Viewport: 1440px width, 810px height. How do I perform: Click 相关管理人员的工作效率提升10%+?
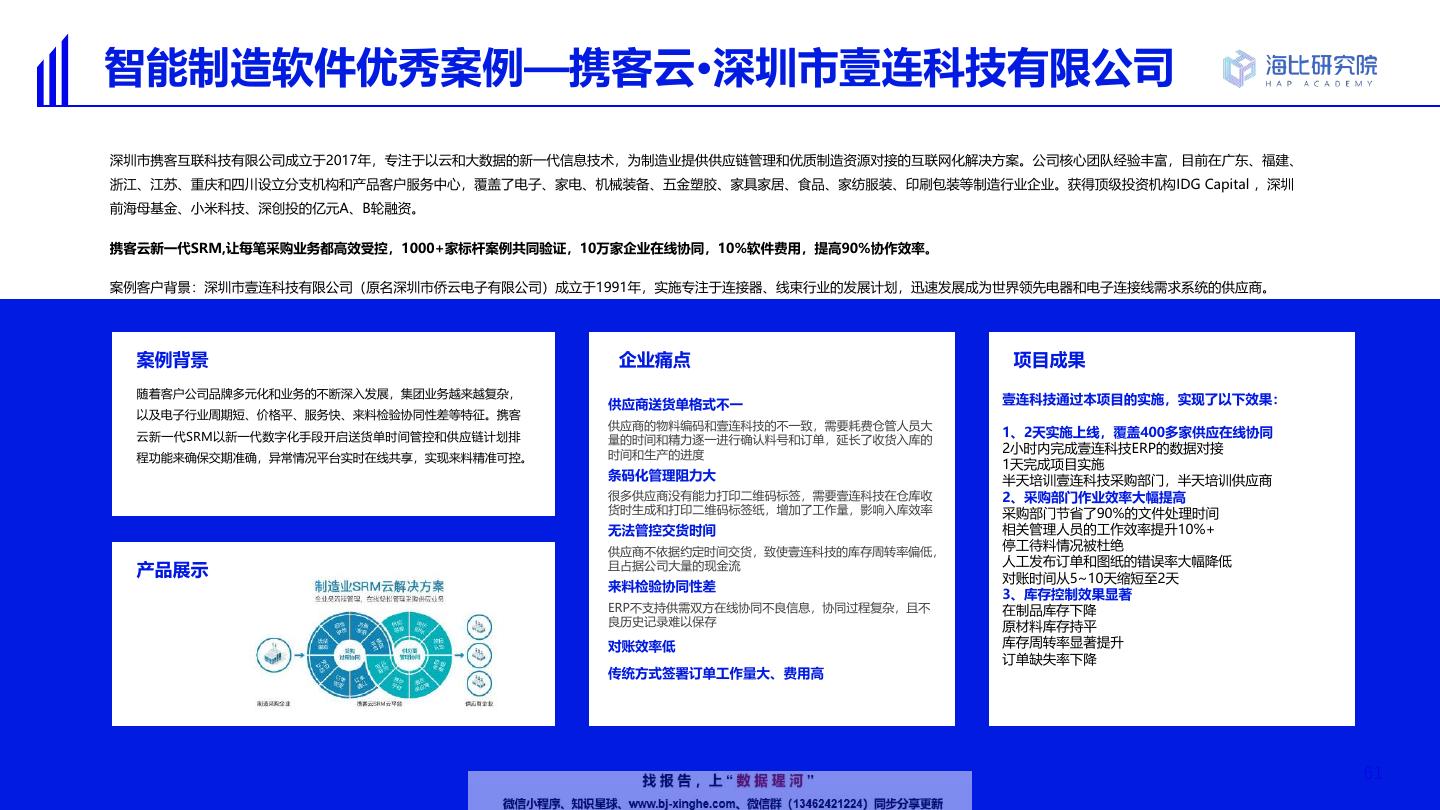click(x=1108, y=529)
